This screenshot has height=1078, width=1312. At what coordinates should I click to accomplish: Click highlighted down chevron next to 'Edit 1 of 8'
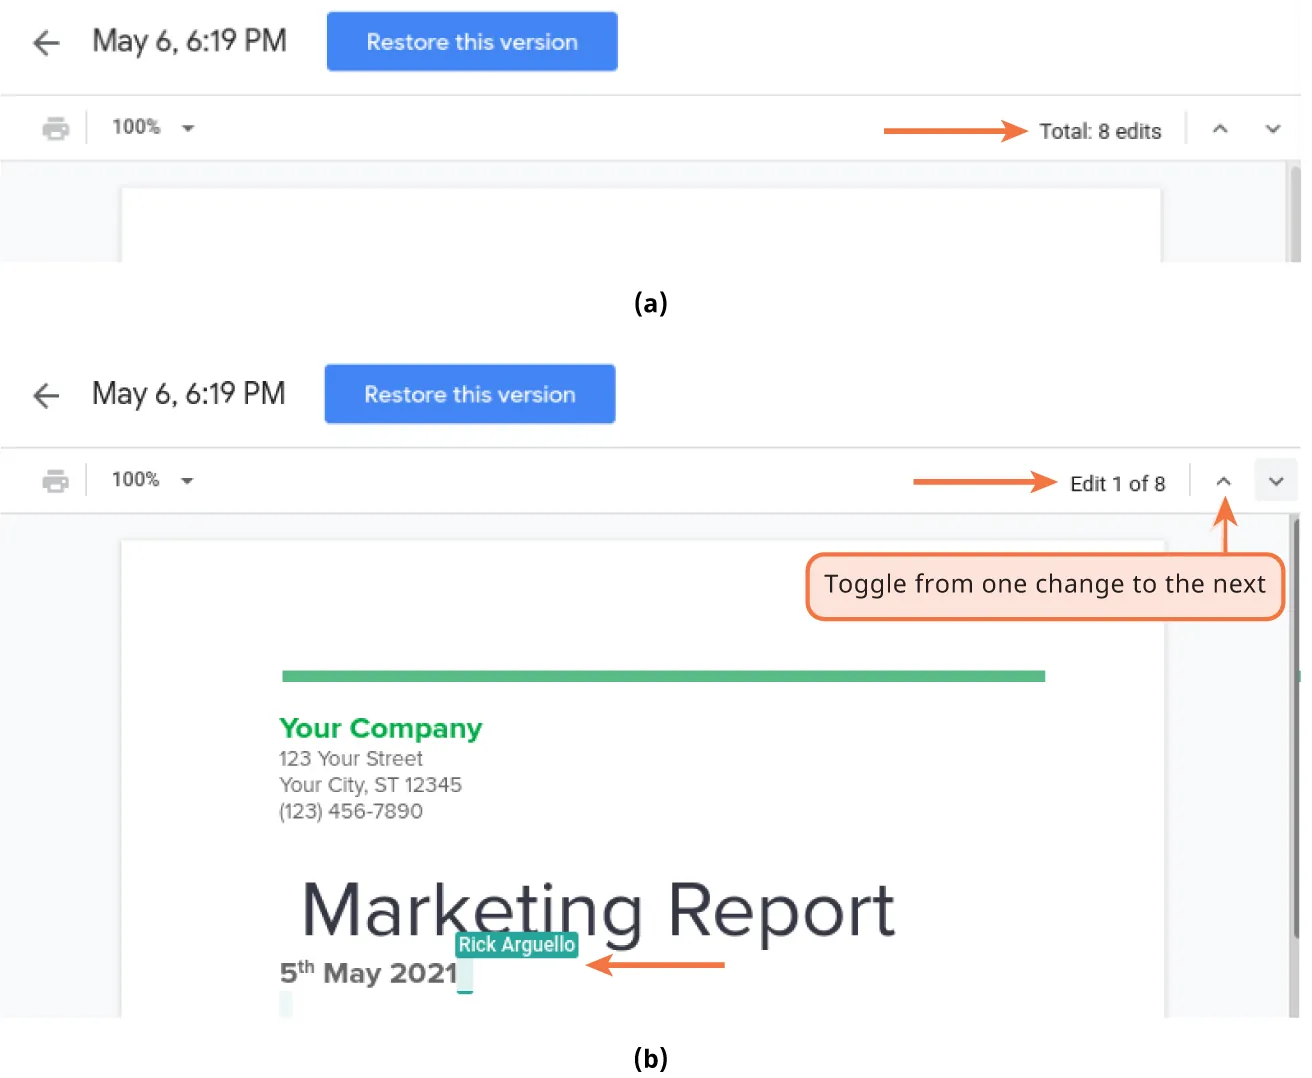[x=1276, y=482]
